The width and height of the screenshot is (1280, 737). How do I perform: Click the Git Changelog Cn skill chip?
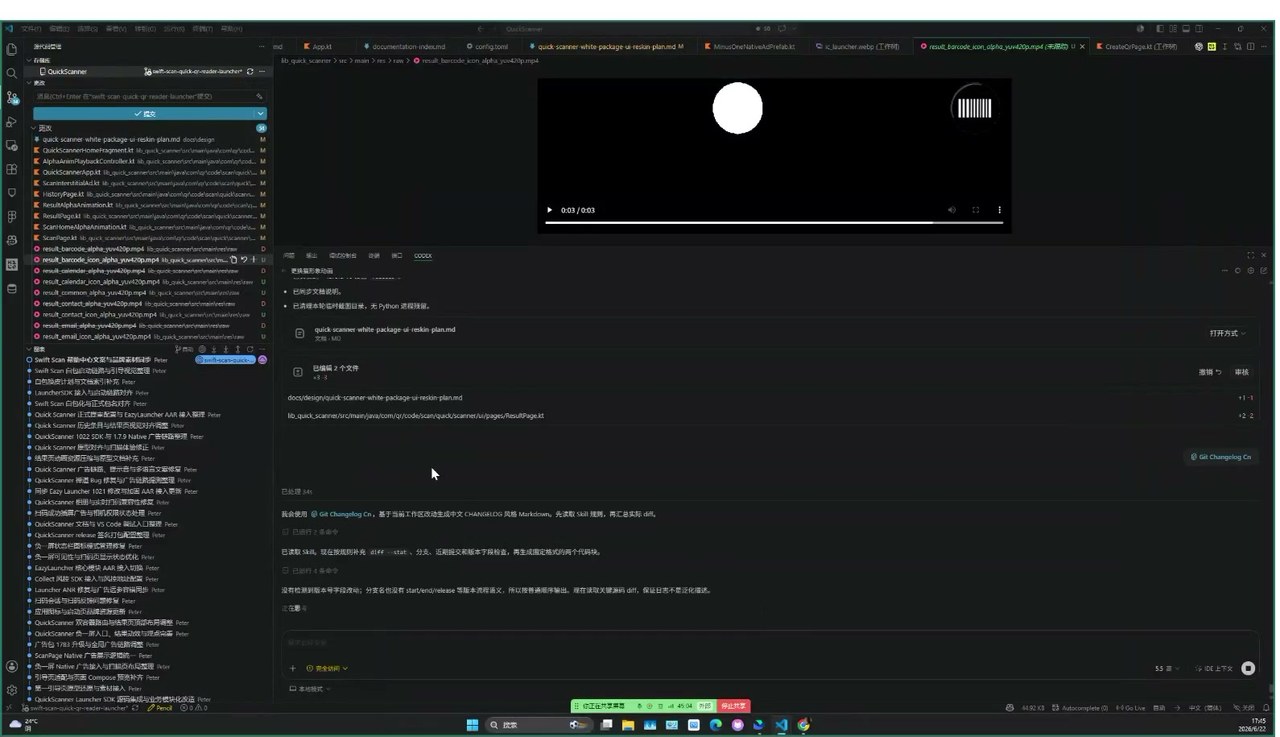[1220, 456]
